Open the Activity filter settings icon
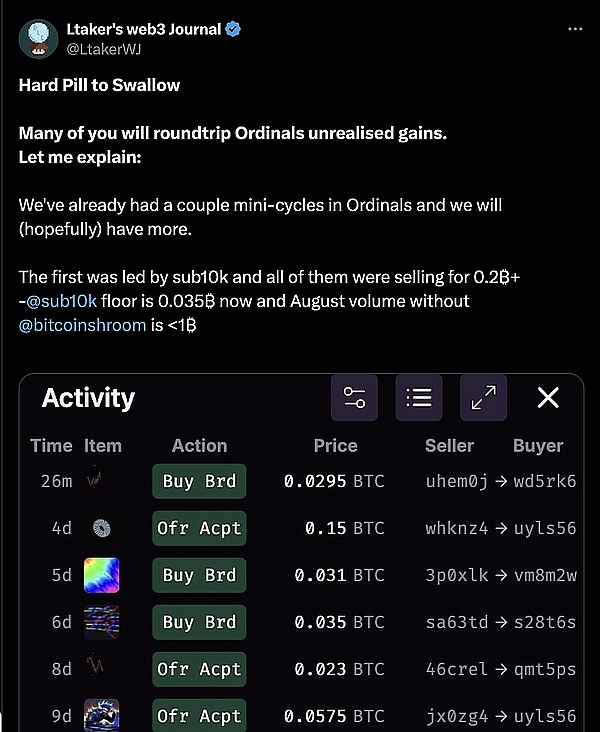This screenshot has width=600, height=732. pos(354,398)
